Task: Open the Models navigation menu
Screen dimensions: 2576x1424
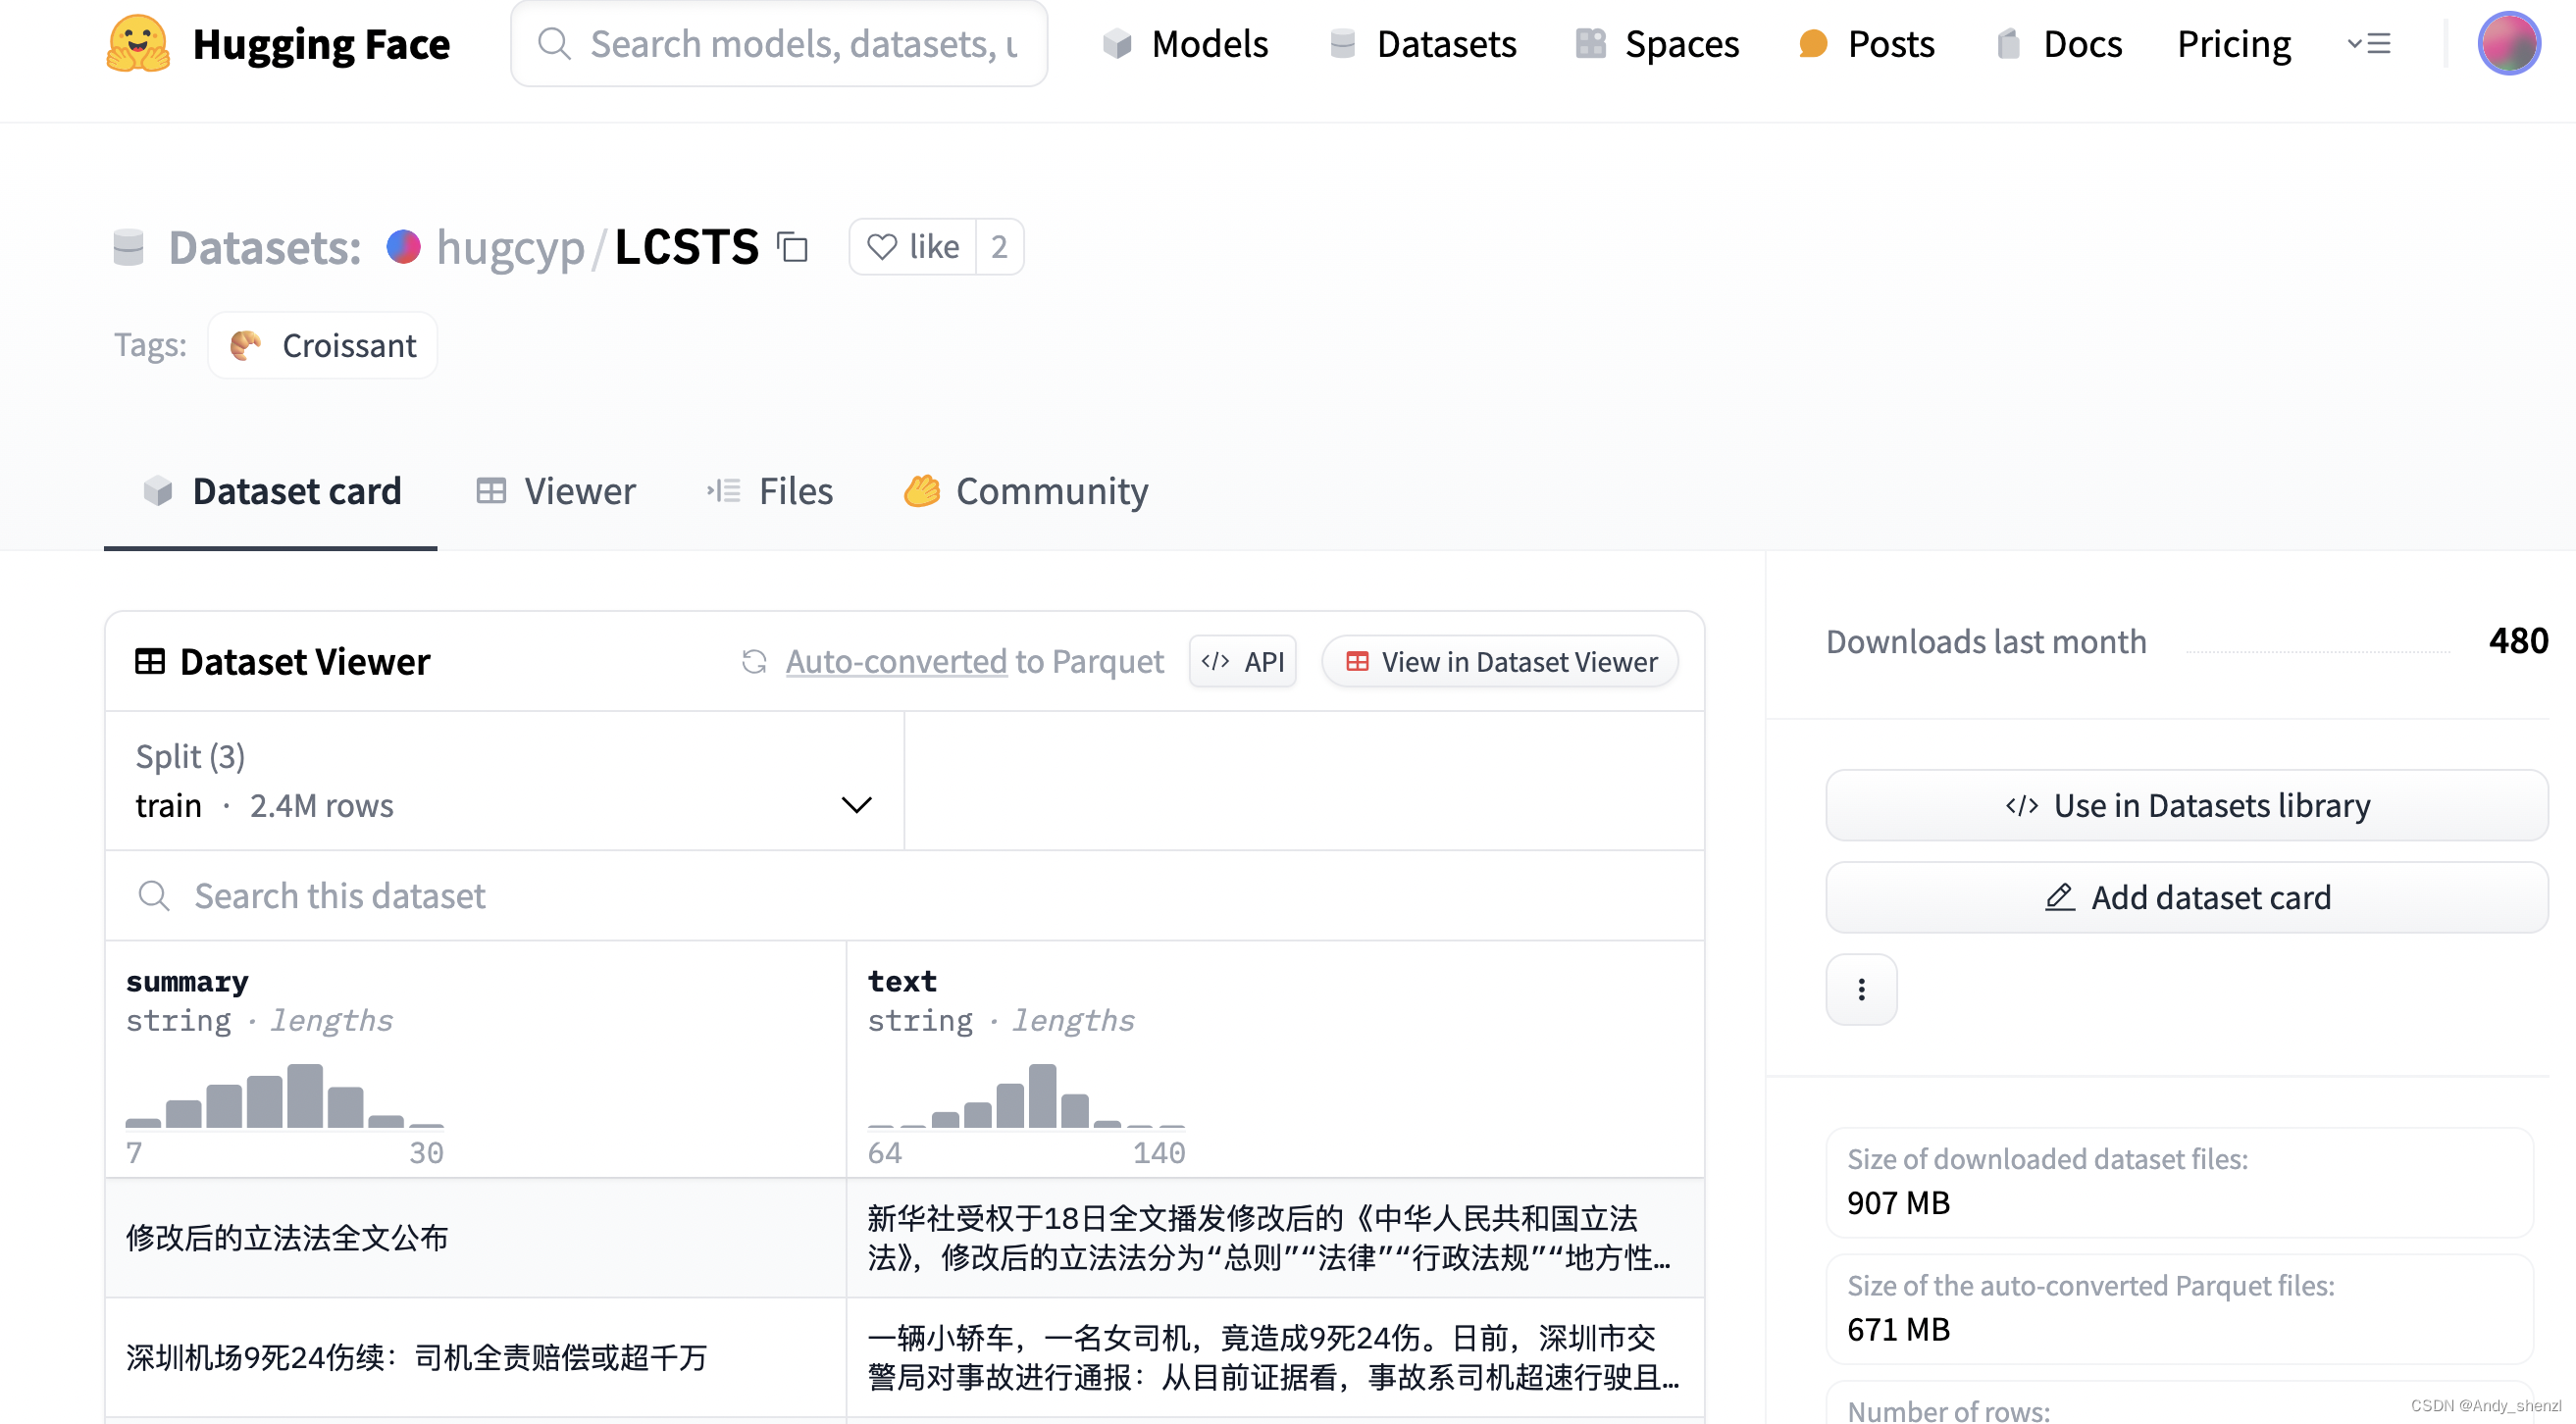Action: [x=1185, y=44]
